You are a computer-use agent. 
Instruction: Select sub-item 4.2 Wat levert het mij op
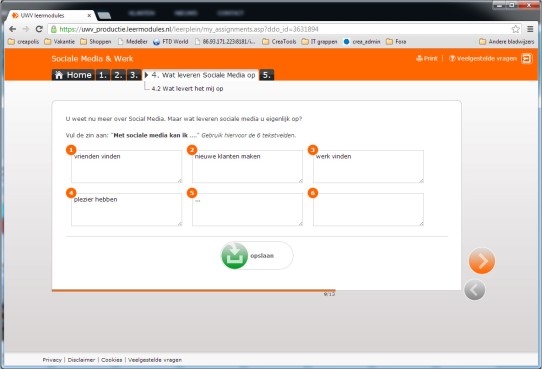click(x=187, y=88)
